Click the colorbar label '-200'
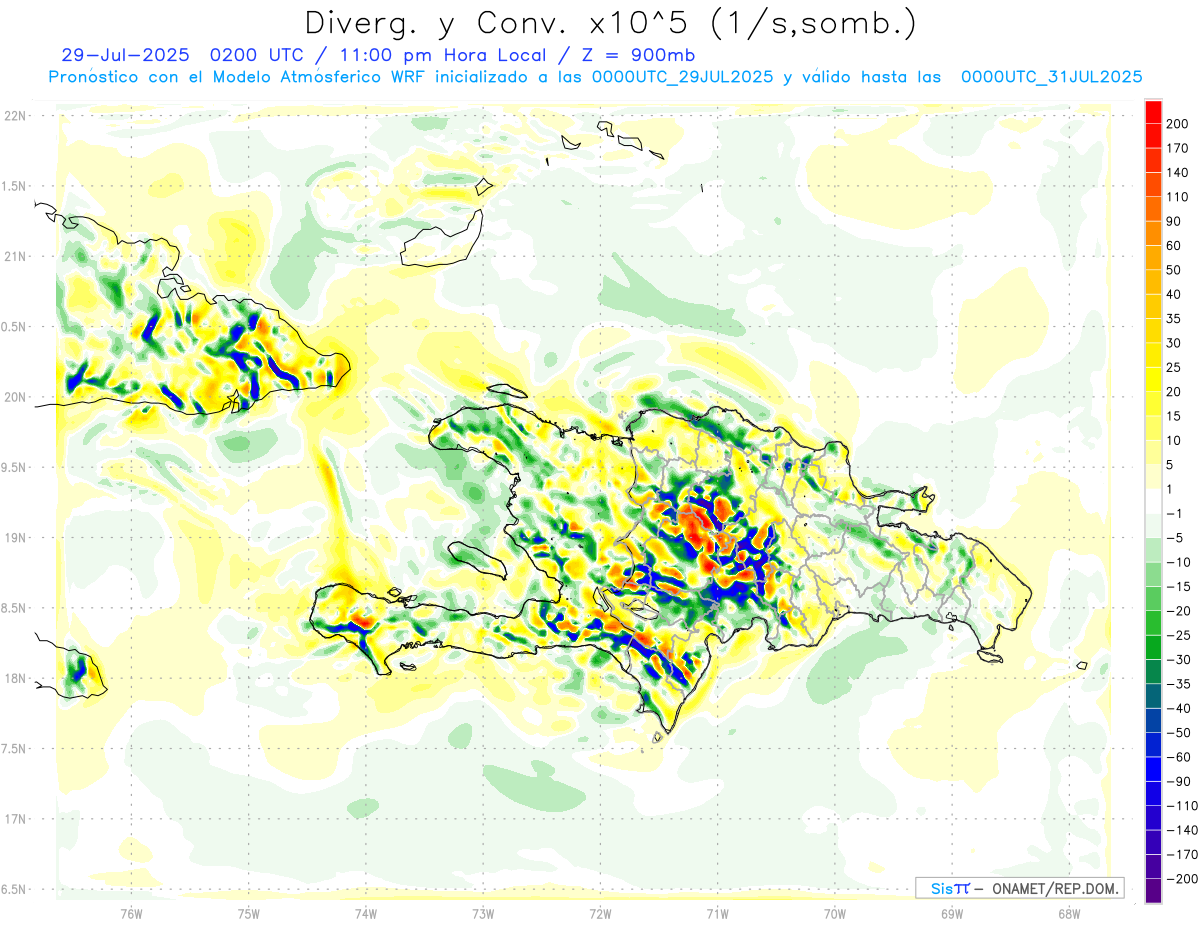 coord(1184,879)
